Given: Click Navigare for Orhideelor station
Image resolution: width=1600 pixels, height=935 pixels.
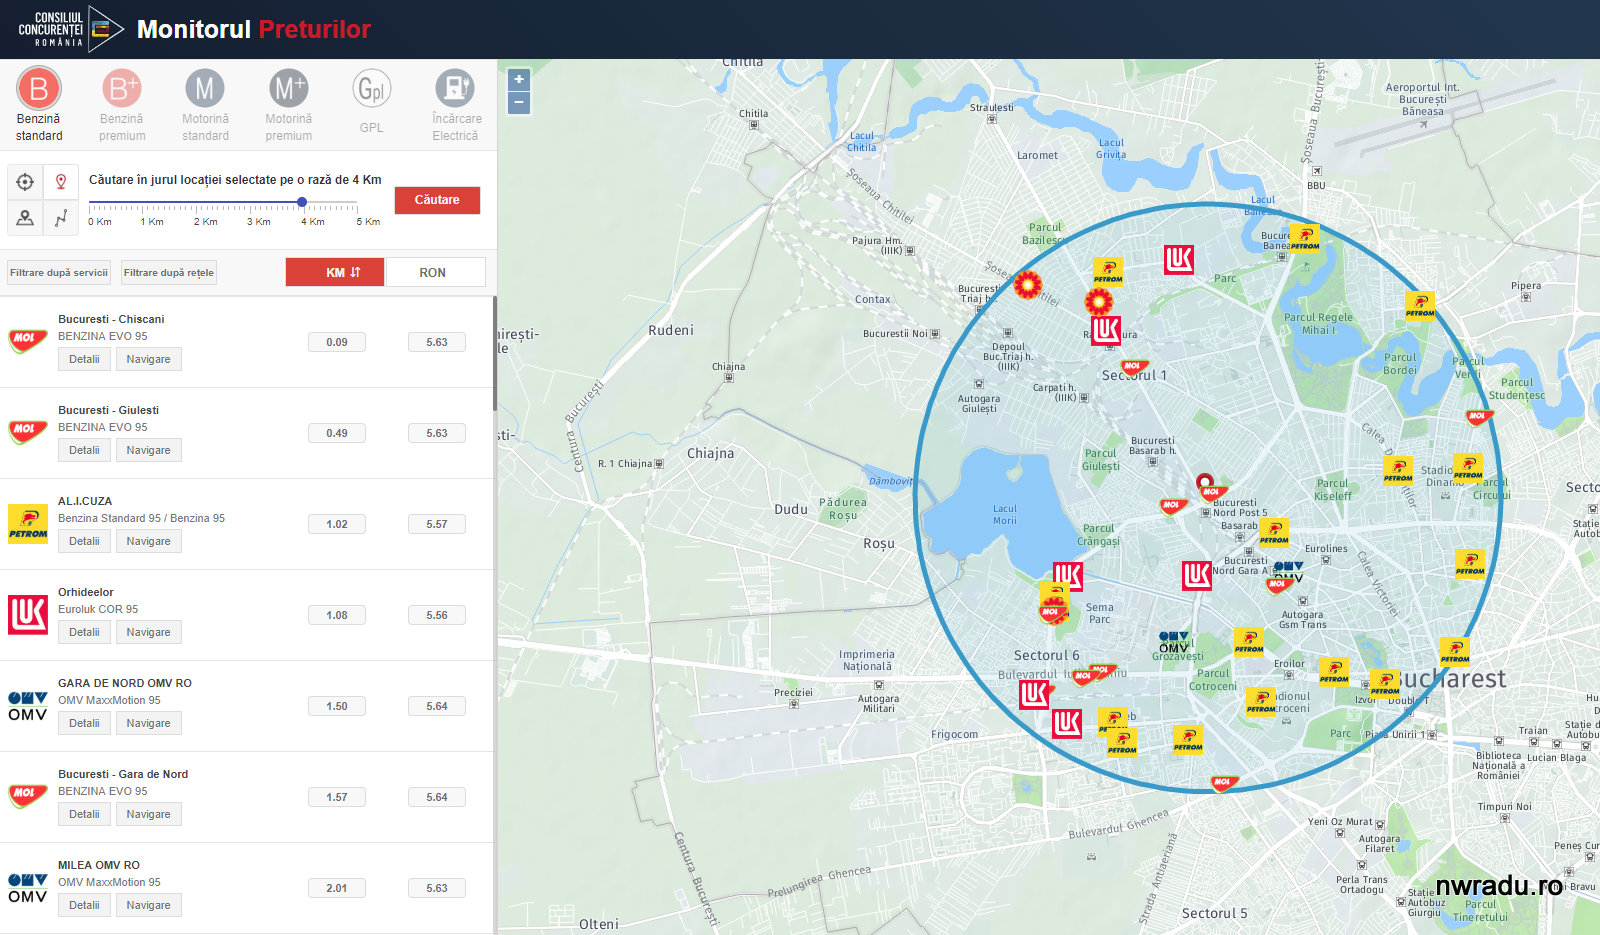Looking at the screenshot, I should tap(148, 632).
